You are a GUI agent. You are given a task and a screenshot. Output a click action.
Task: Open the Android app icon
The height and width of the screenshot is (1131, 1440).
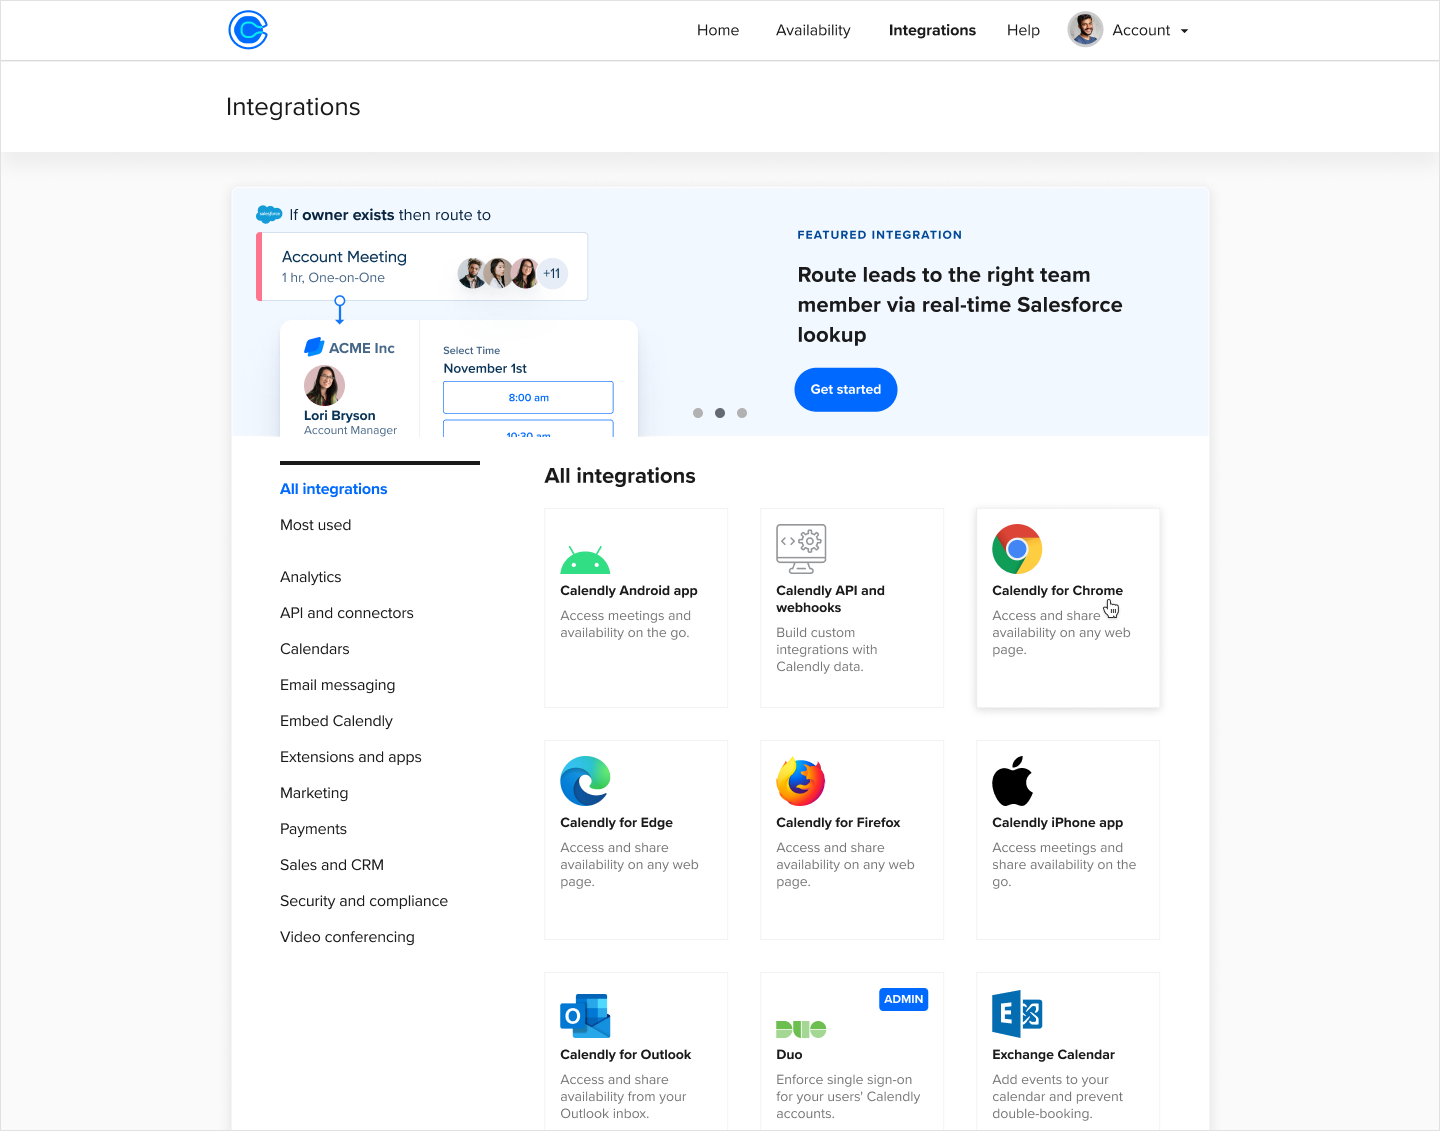click(585, 559)
